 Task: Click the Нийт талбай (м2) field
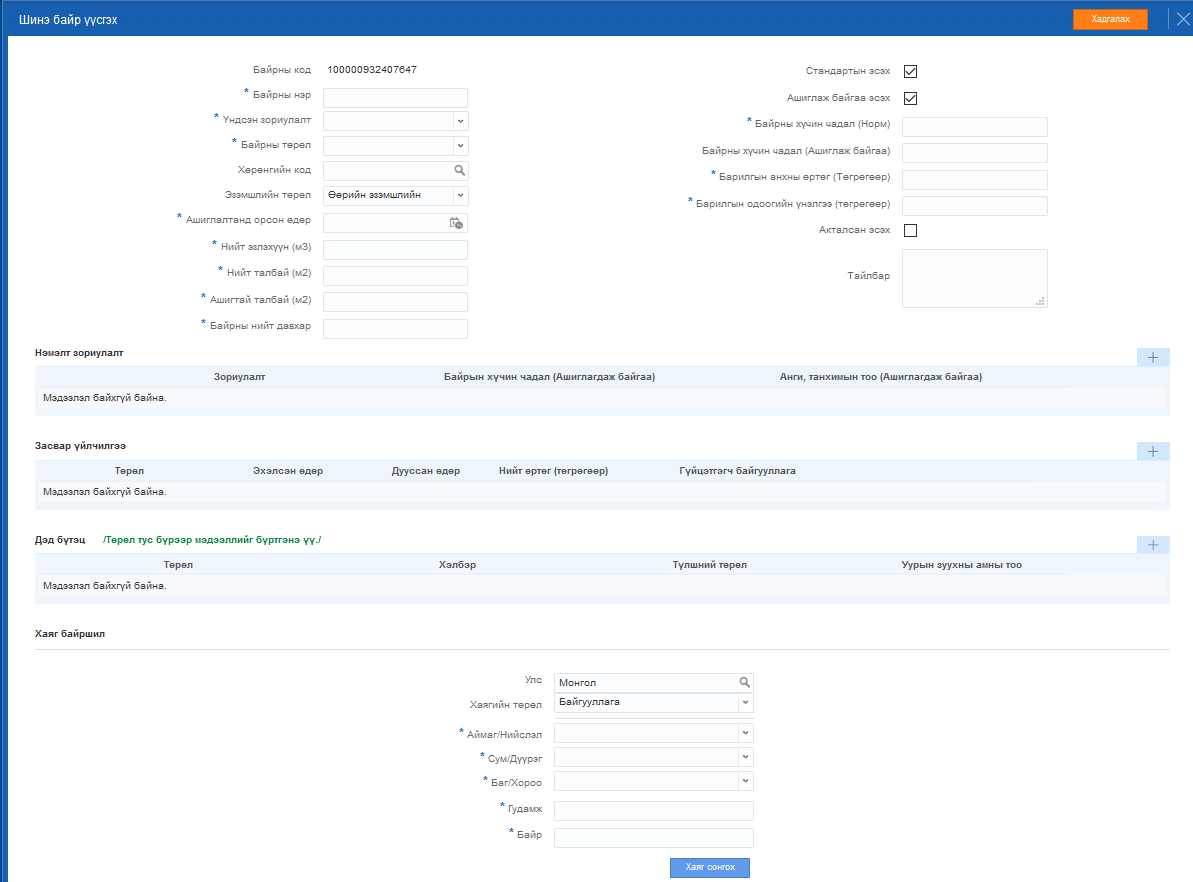395,275
